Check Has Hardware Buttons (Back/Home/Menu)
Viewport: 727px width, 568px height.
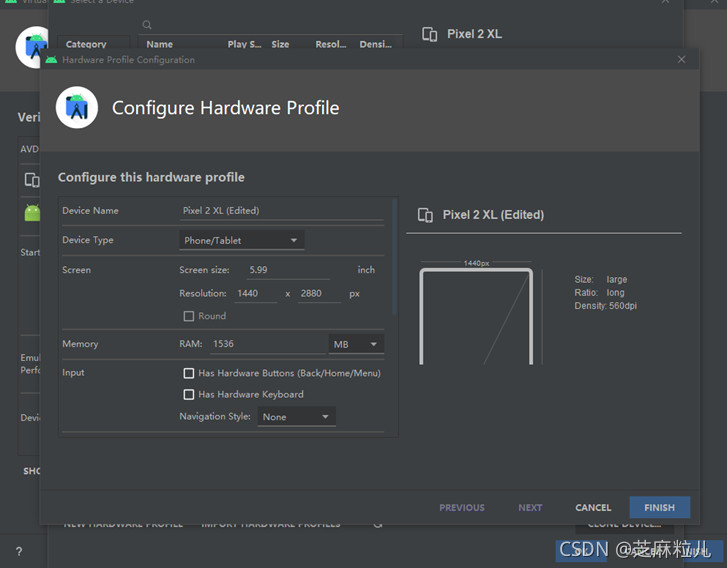coord(189,373)
